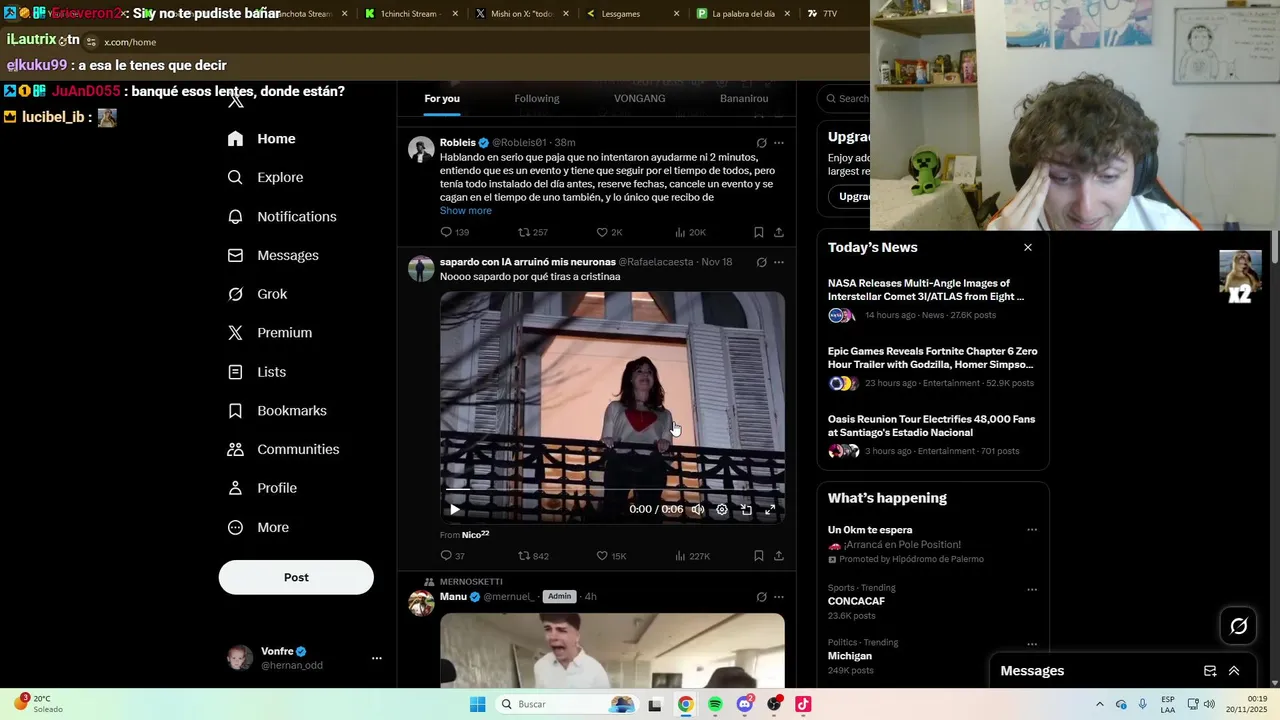
Task: Bookmark the sapardo post
Action: click(759, 556)
